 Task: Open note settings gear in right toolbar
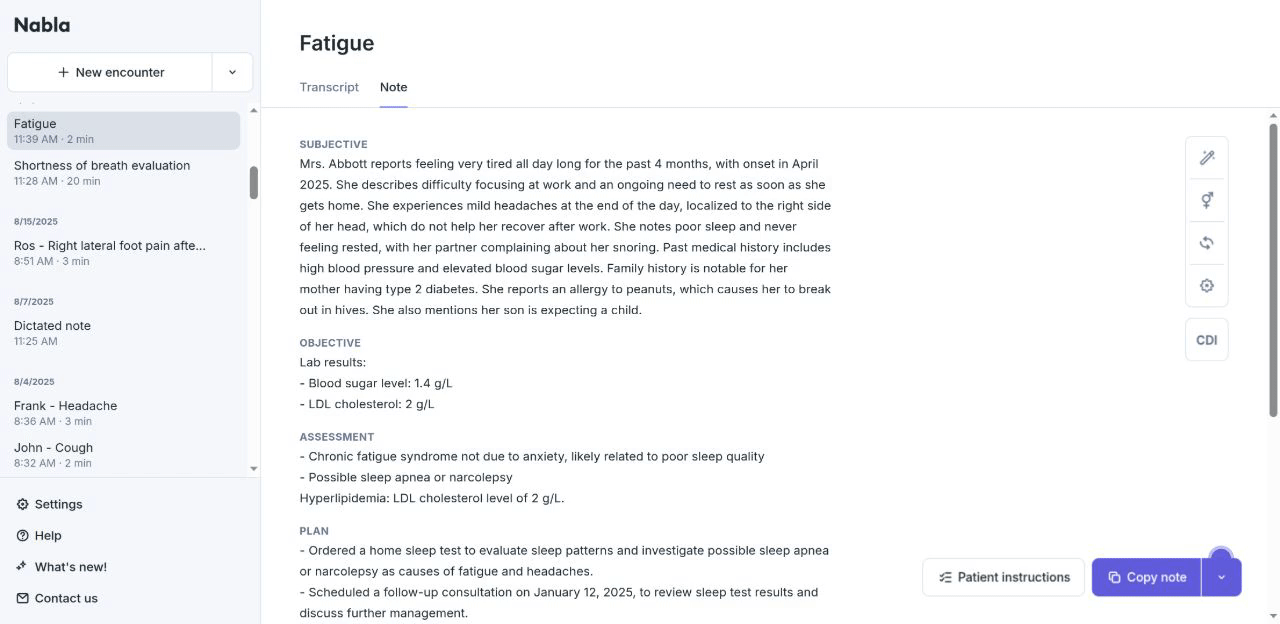(1207, 286)
